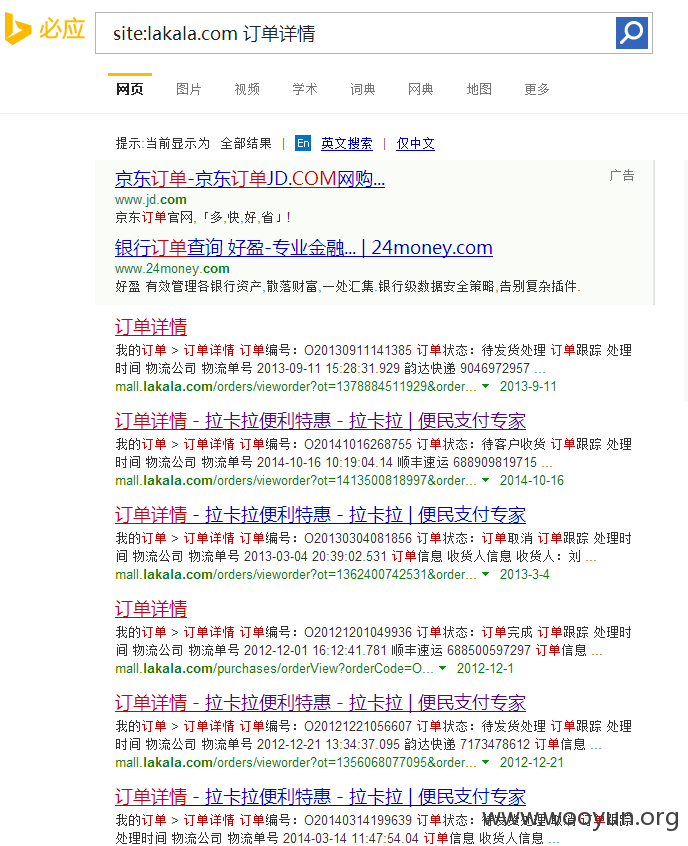
Task: Click the En language badge icon
Action: coord(303,143)
